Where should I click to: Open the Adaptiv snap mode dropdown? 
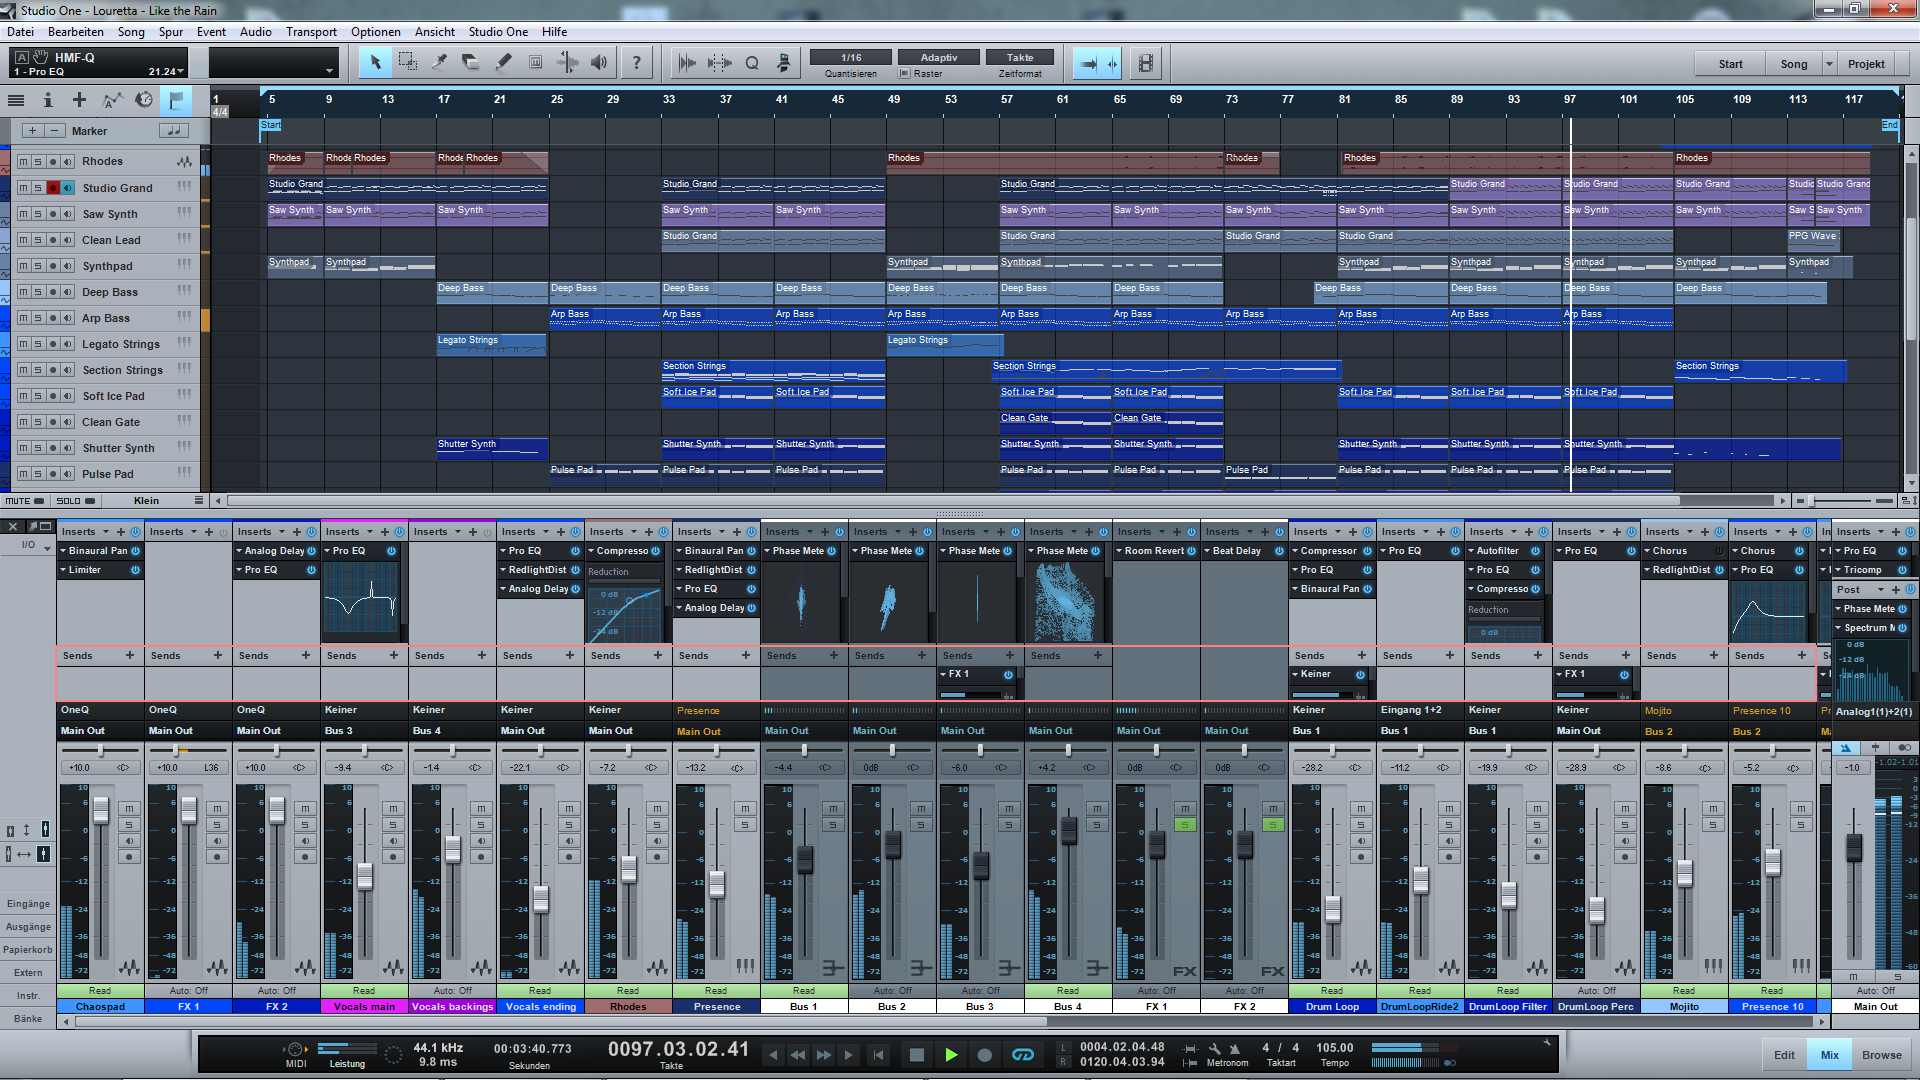pos(938,57)
